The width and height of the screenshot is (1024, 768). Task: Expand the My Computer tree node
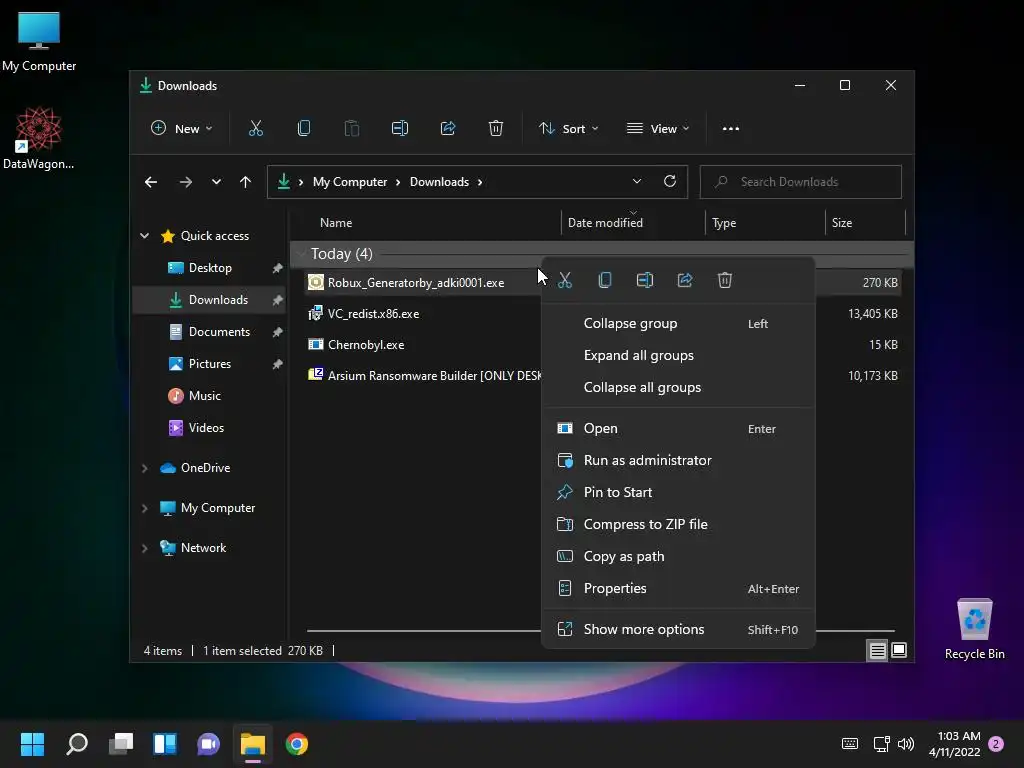point(144,508)
